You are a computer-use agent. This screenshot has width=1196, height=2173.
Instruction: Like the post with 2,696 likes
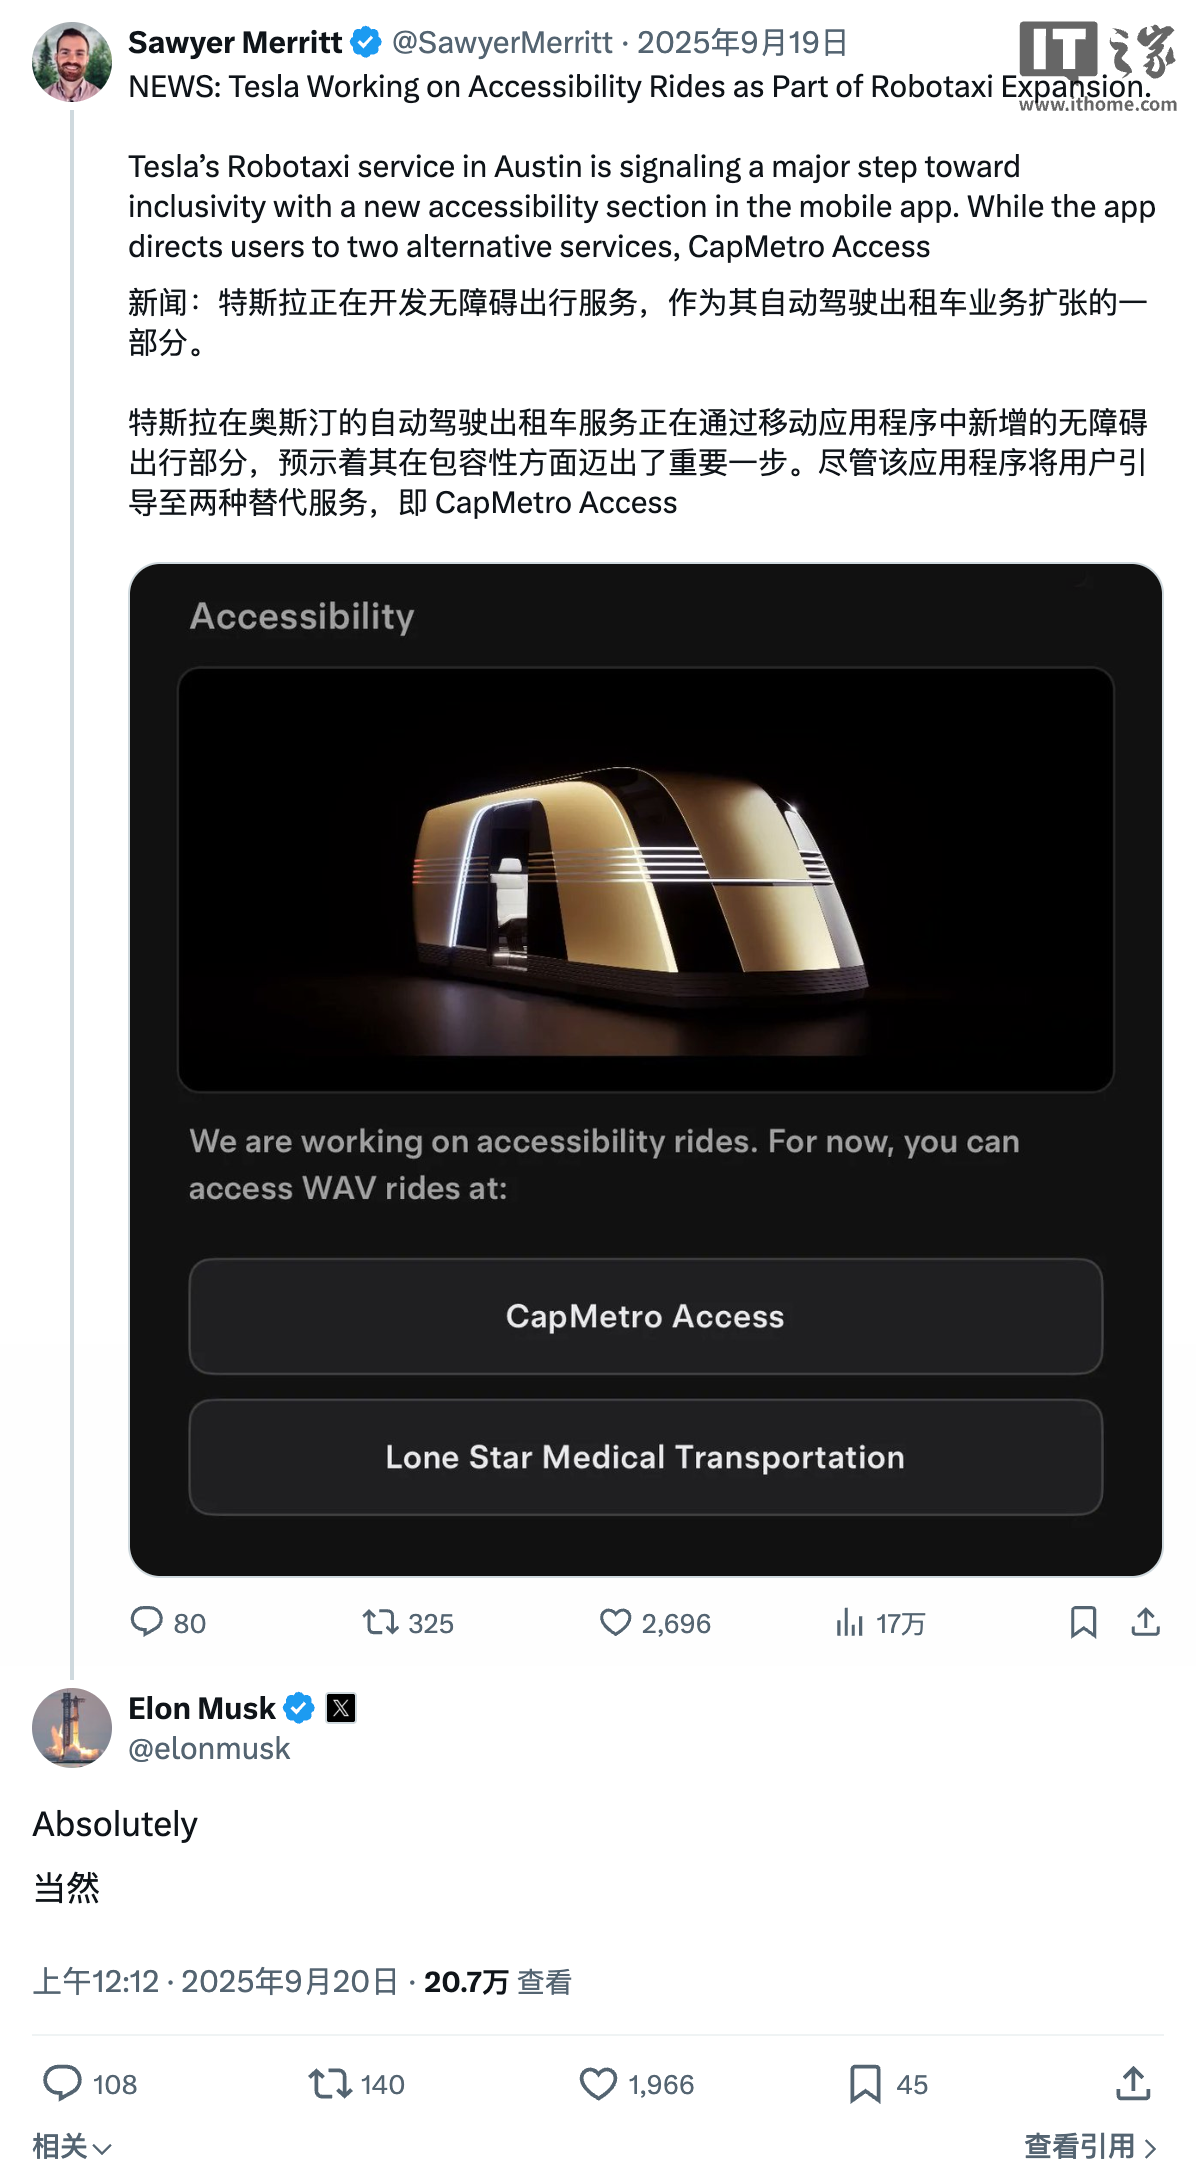[x=615, y=1622]
